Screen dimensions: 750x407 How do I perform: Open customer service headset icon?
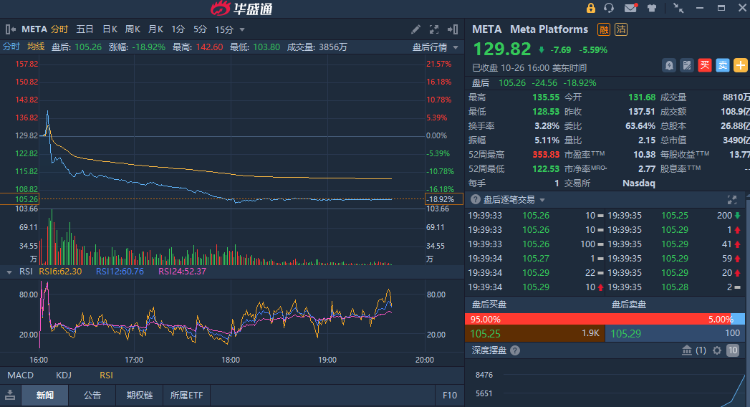pos(609,8)
